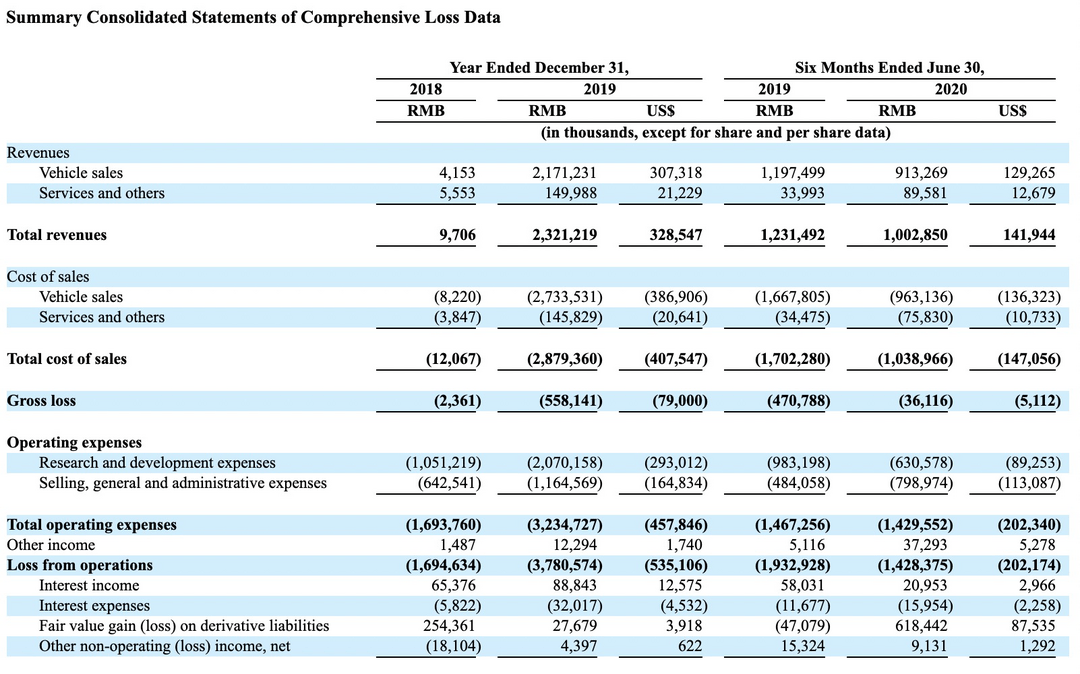Click cost value (2,733,531)

pyautogui.click(x=564, y=297)
